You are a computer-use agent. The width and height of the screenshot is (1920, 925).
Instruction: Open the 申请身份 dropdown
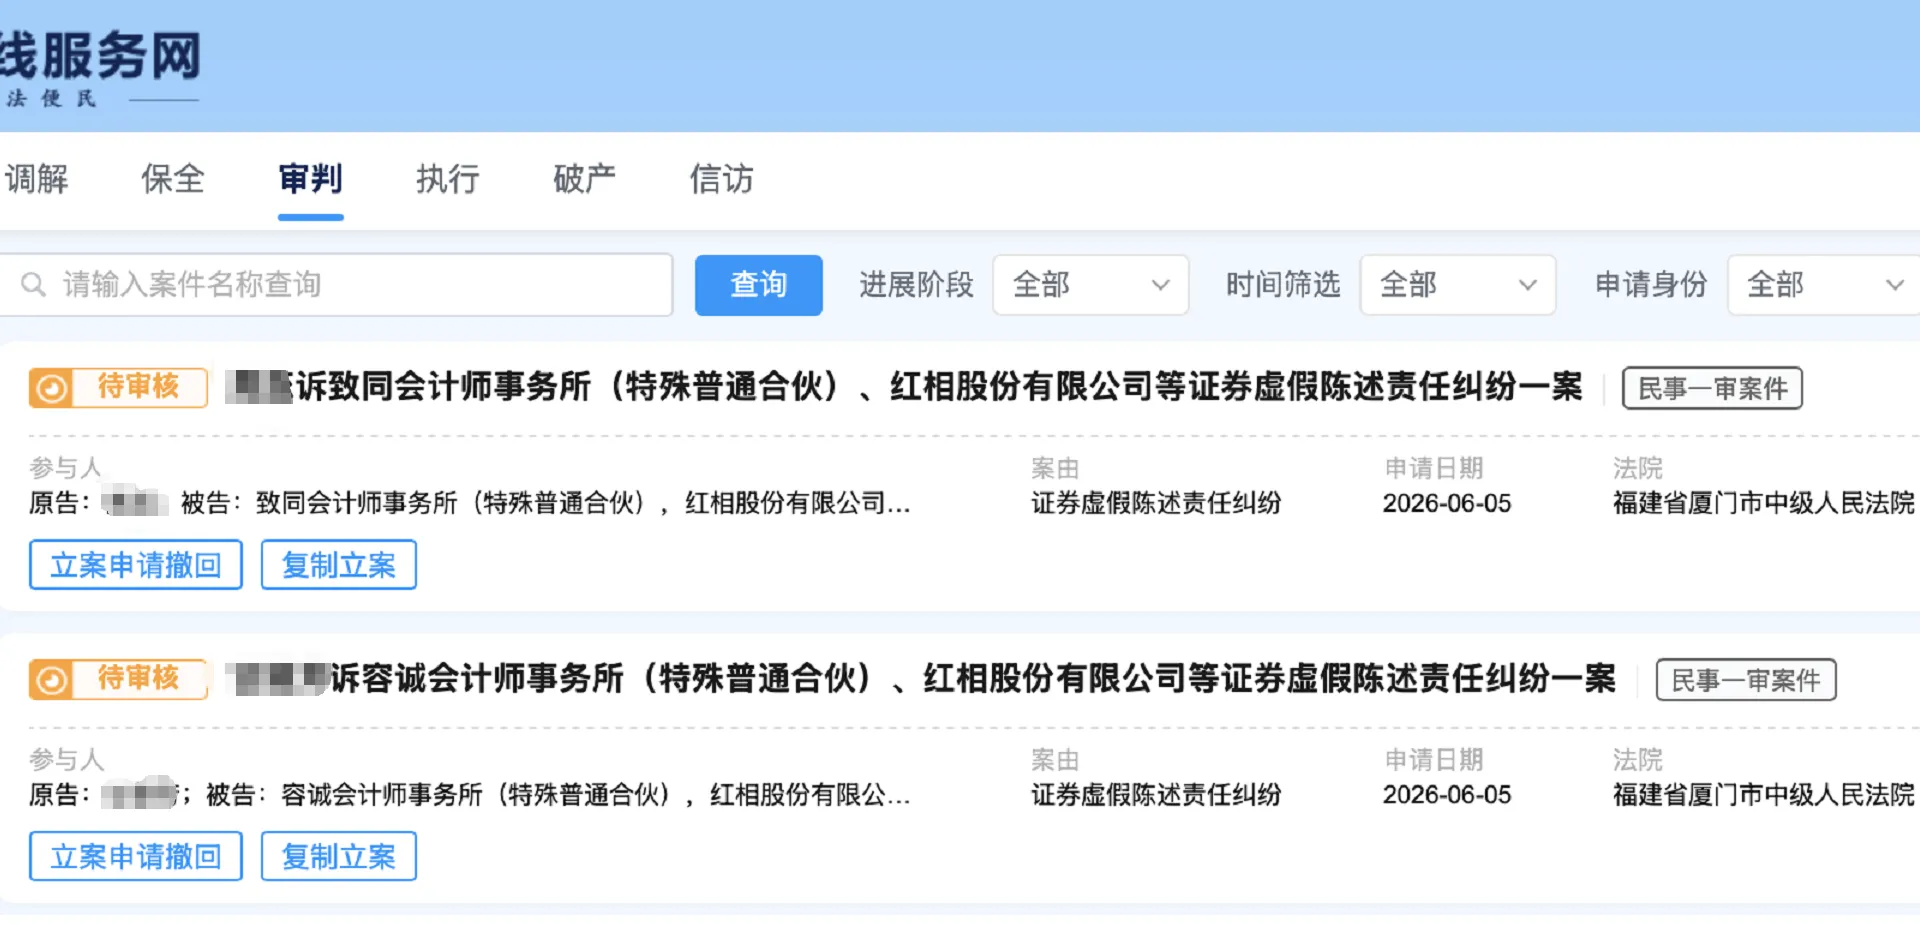pyautogui.click(x=1823, y=285)
